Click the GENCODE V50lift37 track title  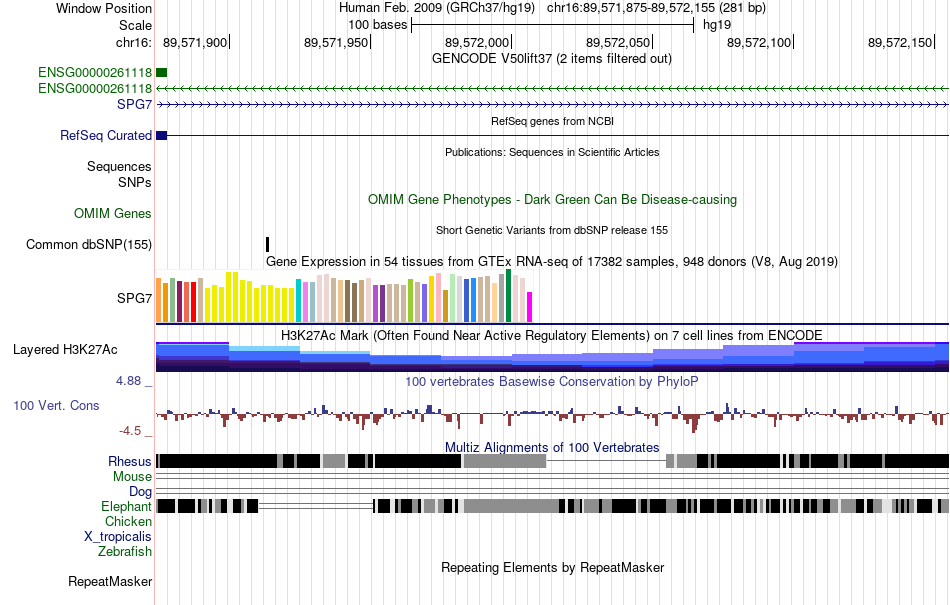click(552, 59)
